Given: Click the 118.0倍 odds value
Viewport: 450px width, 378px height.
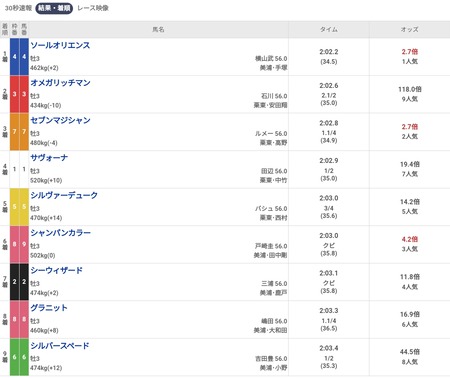Looking at the screenshot, I should pyautogui.click(x=410, y=89).
